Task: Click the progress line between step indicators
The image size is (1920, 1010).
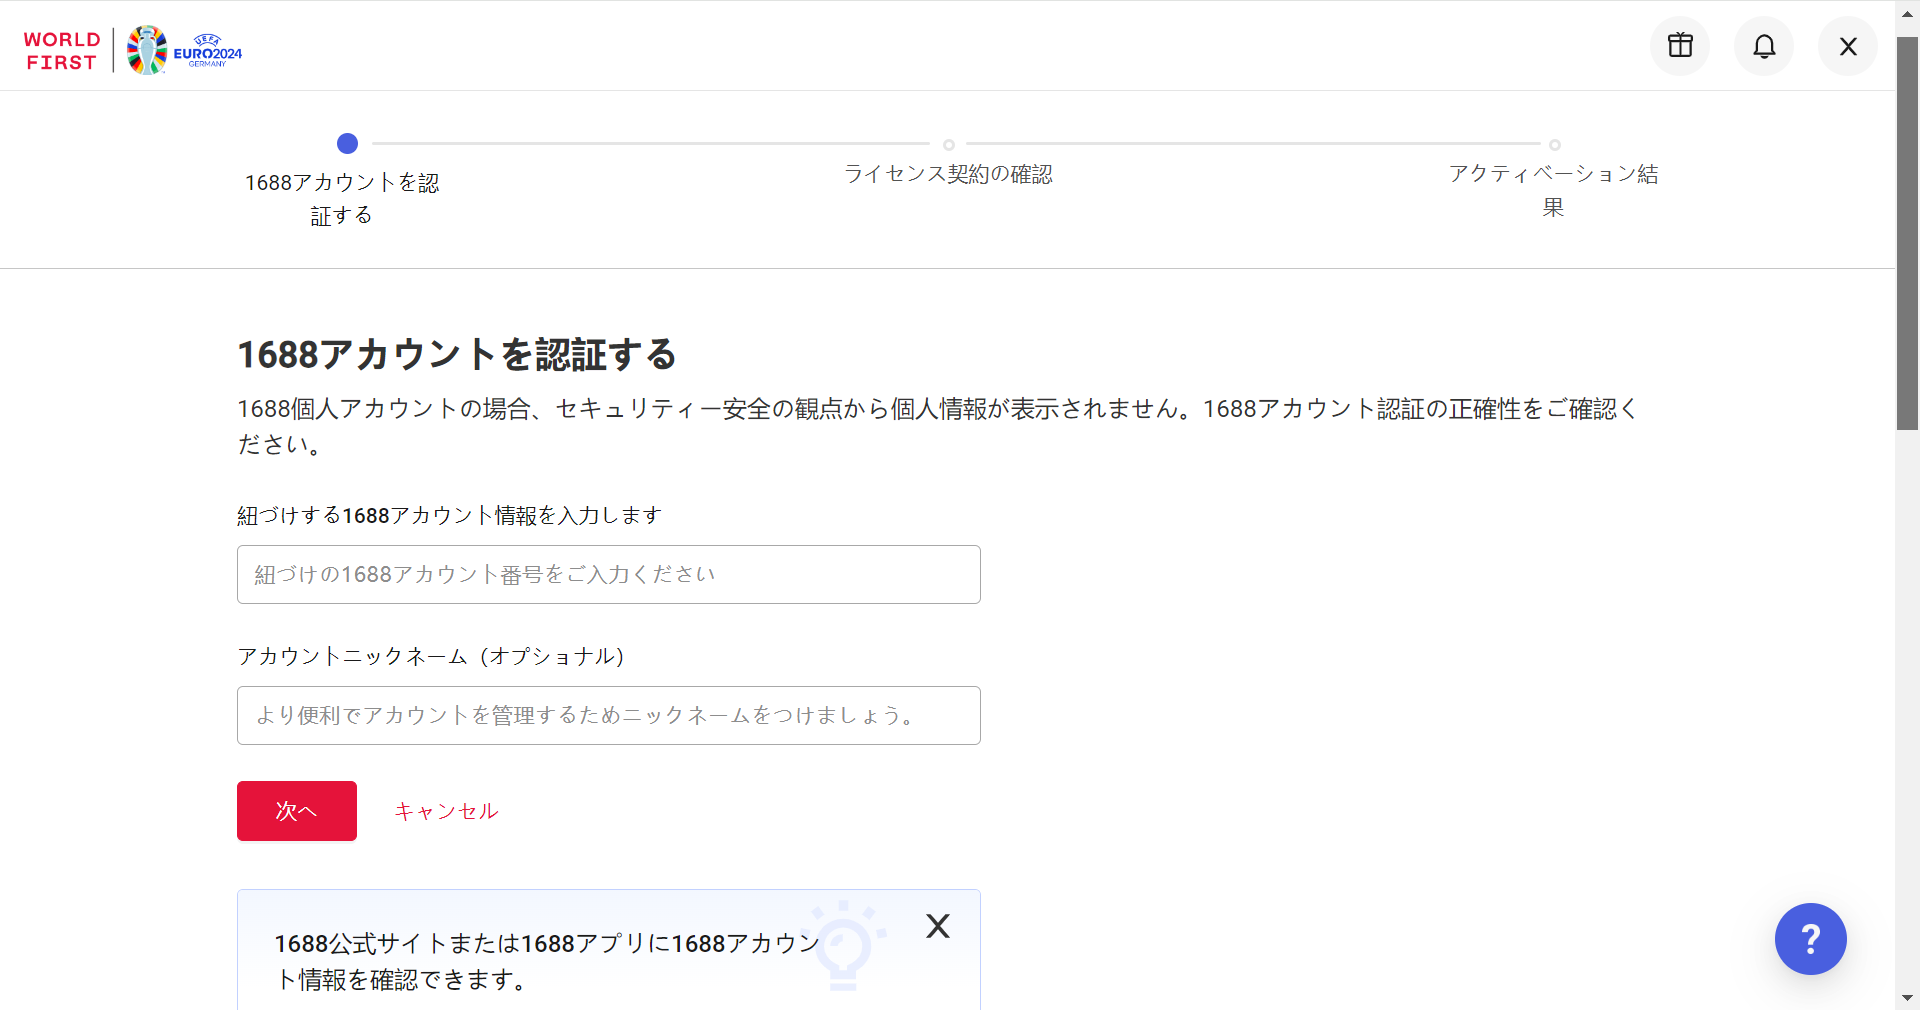Action: (x=650, y=144)
